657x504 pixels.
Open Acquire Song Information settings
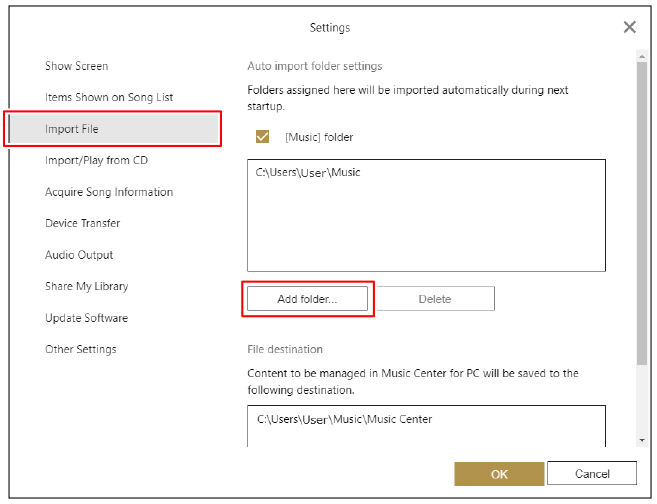pyautogui.click(x=109, y=192)
